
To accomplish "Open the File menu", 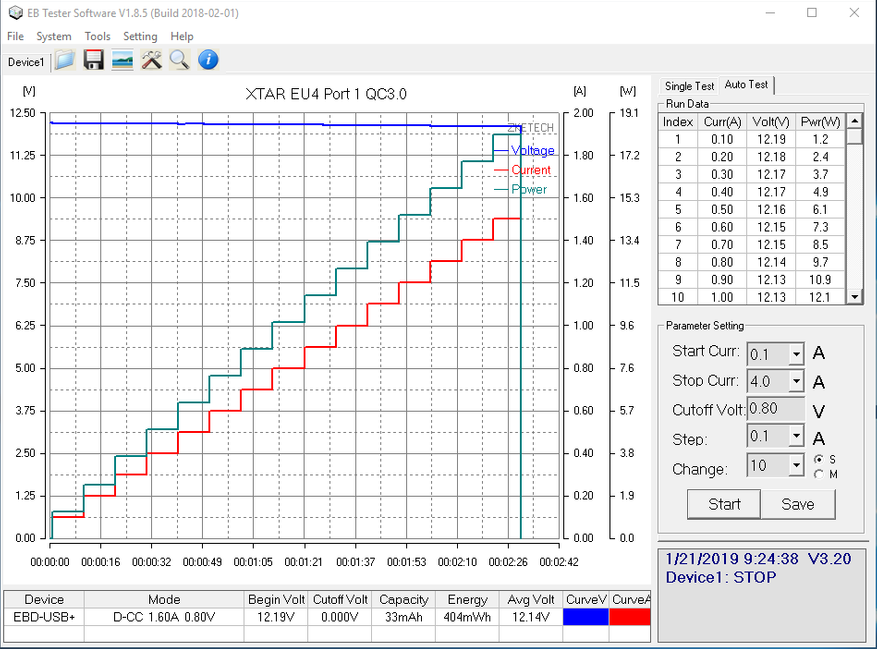I will click(x=15, y=36).
